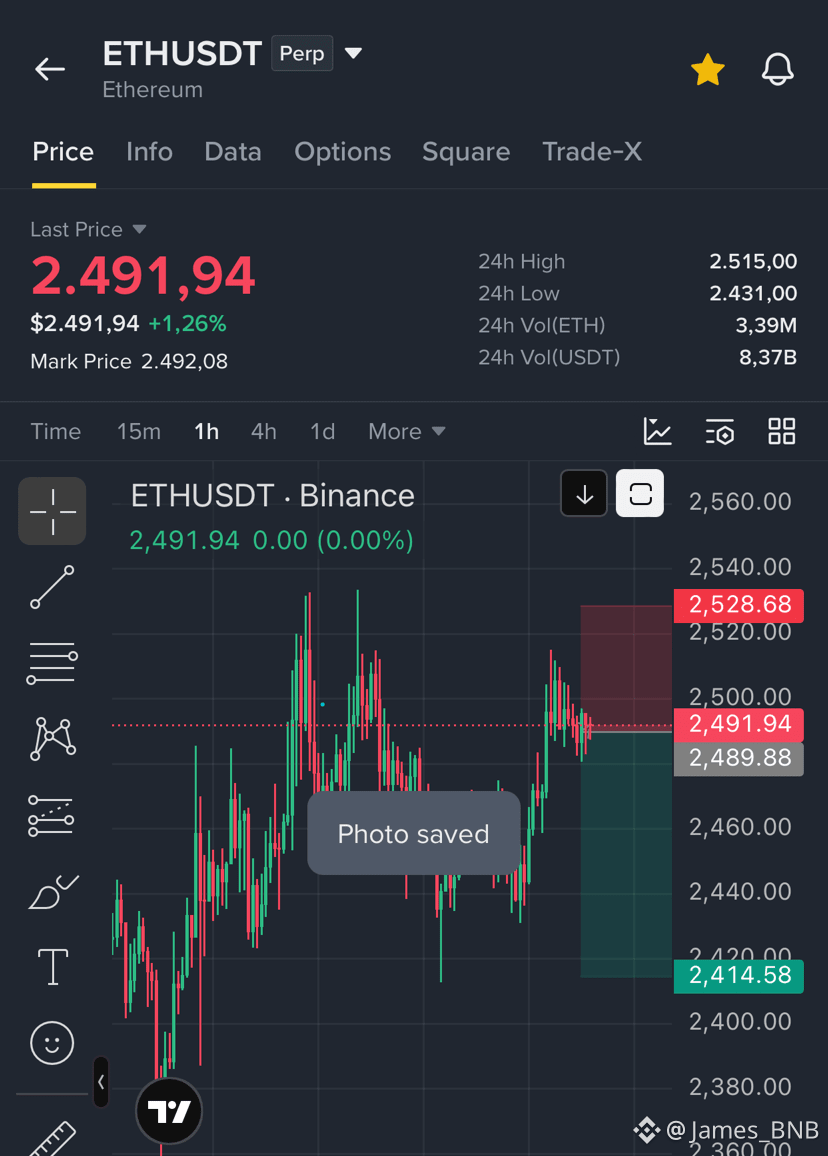Viewport: 828px width, 1156px height.
Task: Click the screenshot capture frame button
Action: 640,493
